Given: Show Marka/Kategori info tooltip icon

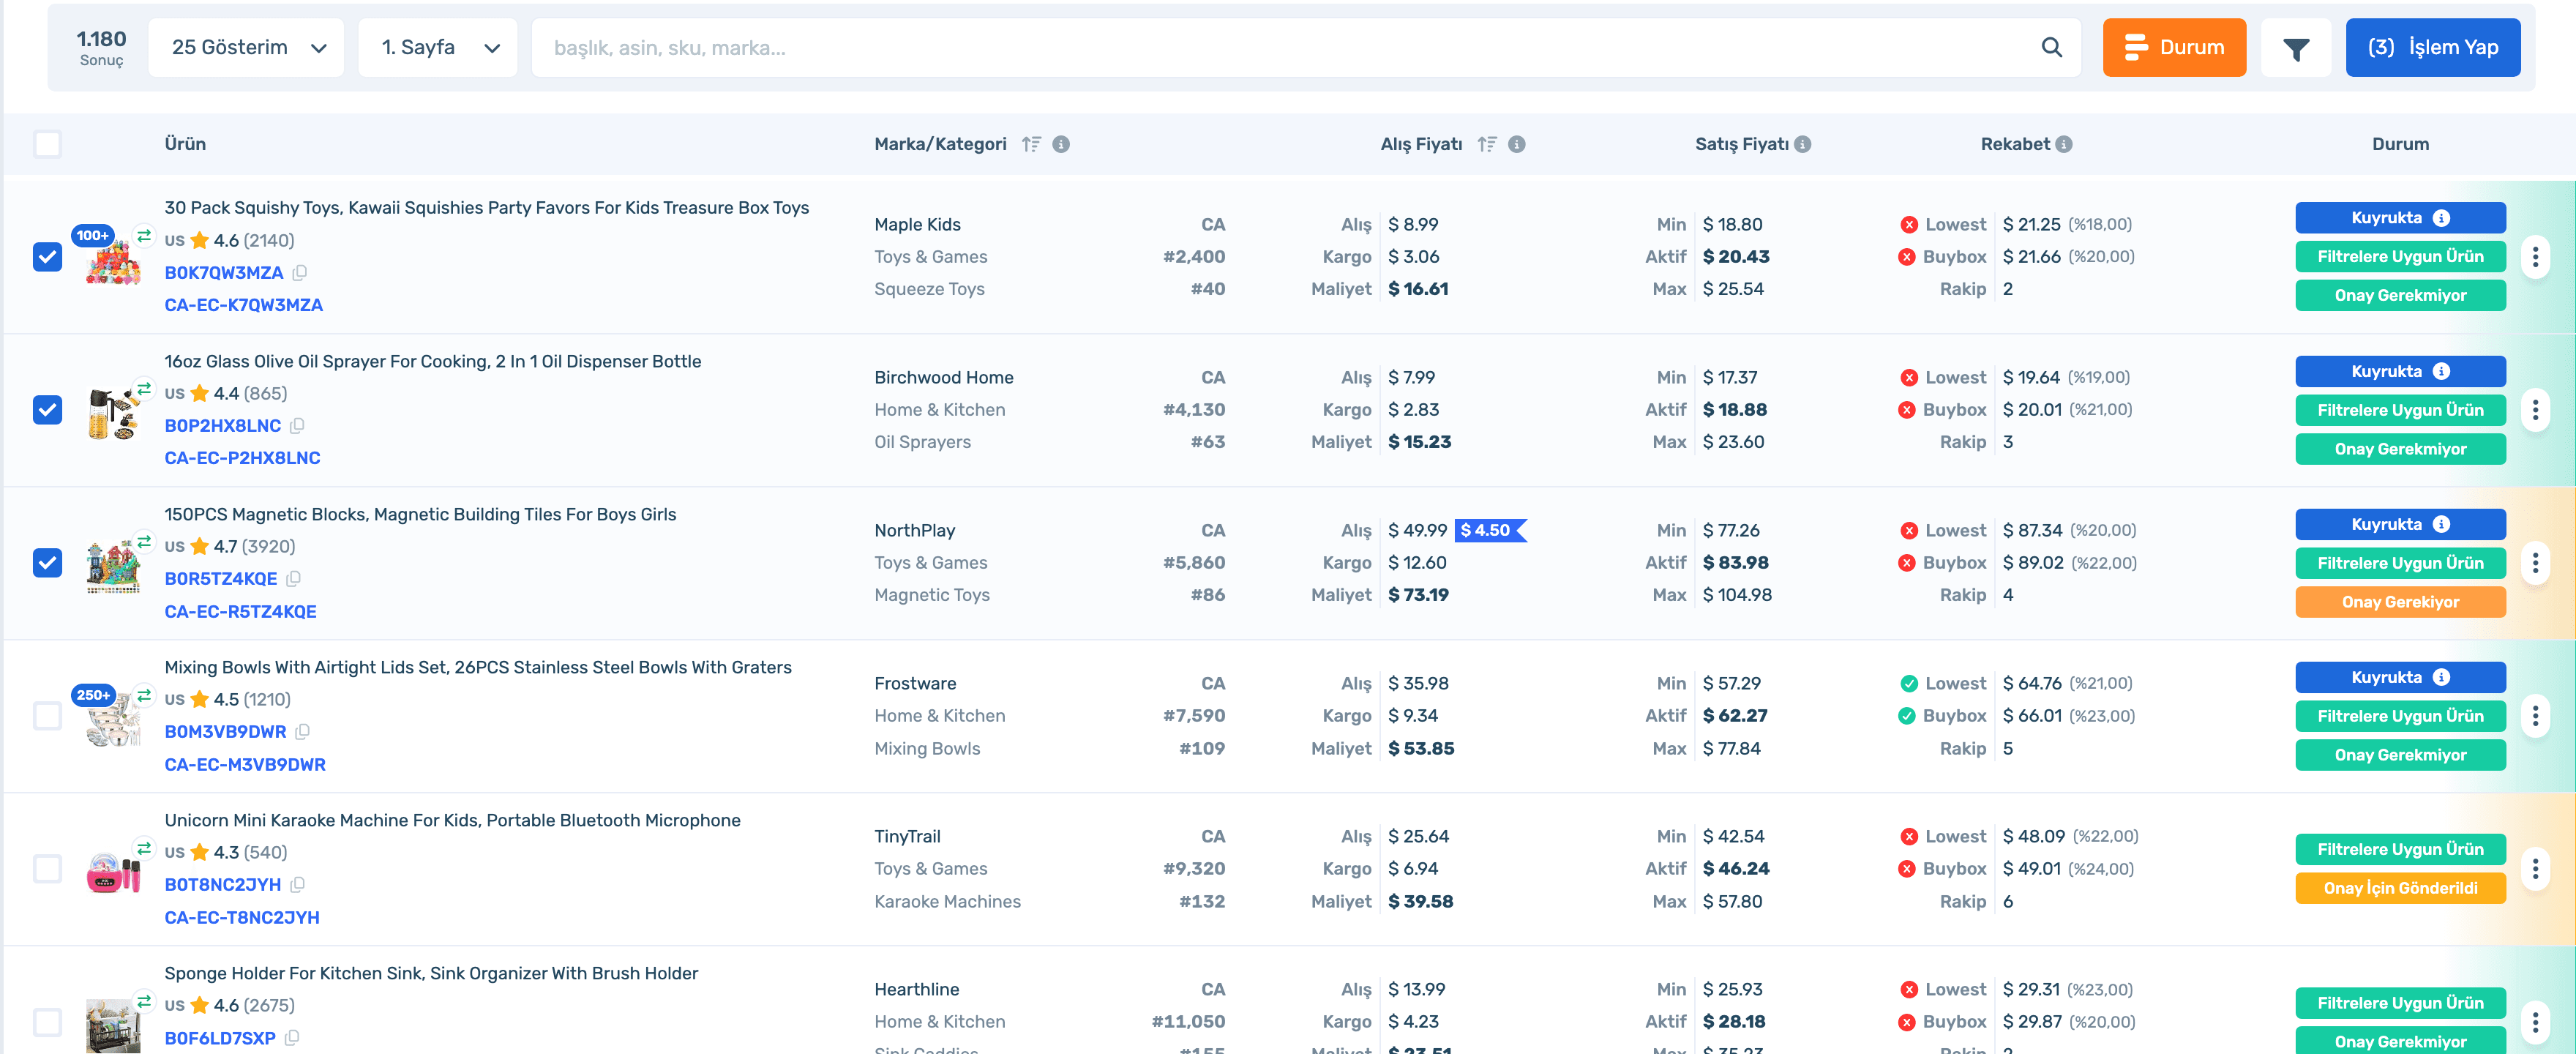Looking at the screenshot, I should click(x=1061, y=144).
